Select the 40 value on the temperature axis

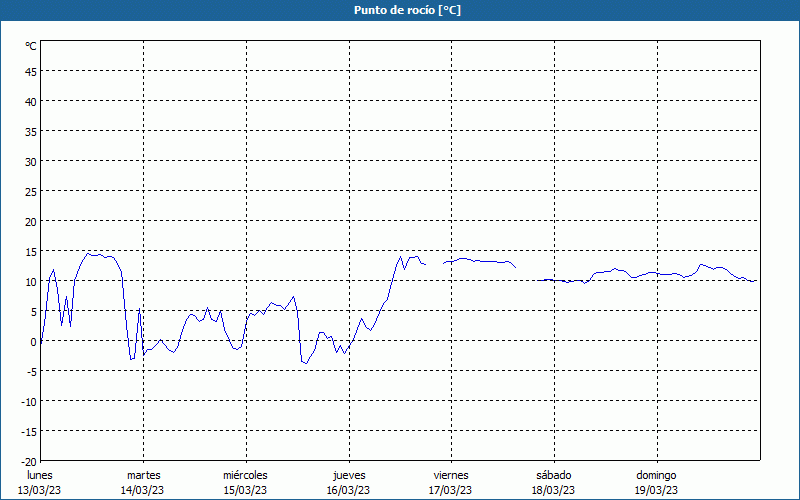pos(31,102)
